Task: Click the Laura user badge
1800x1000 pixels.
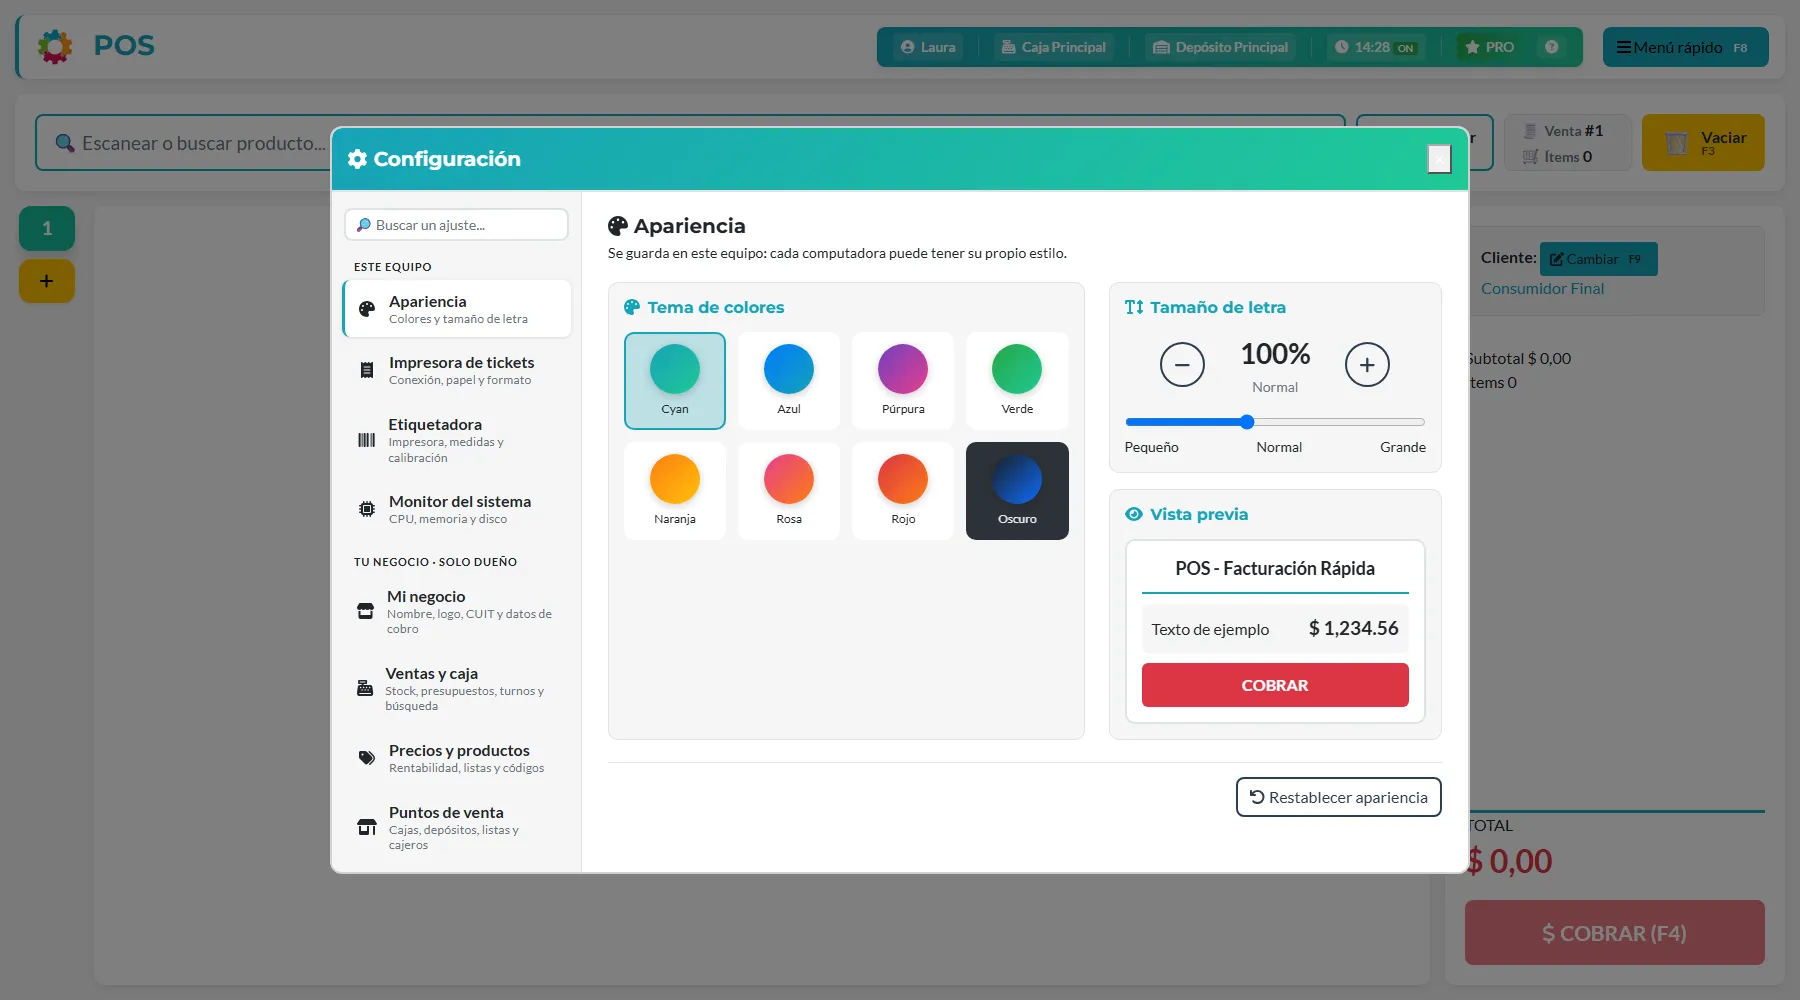Action: pos(928,47)
